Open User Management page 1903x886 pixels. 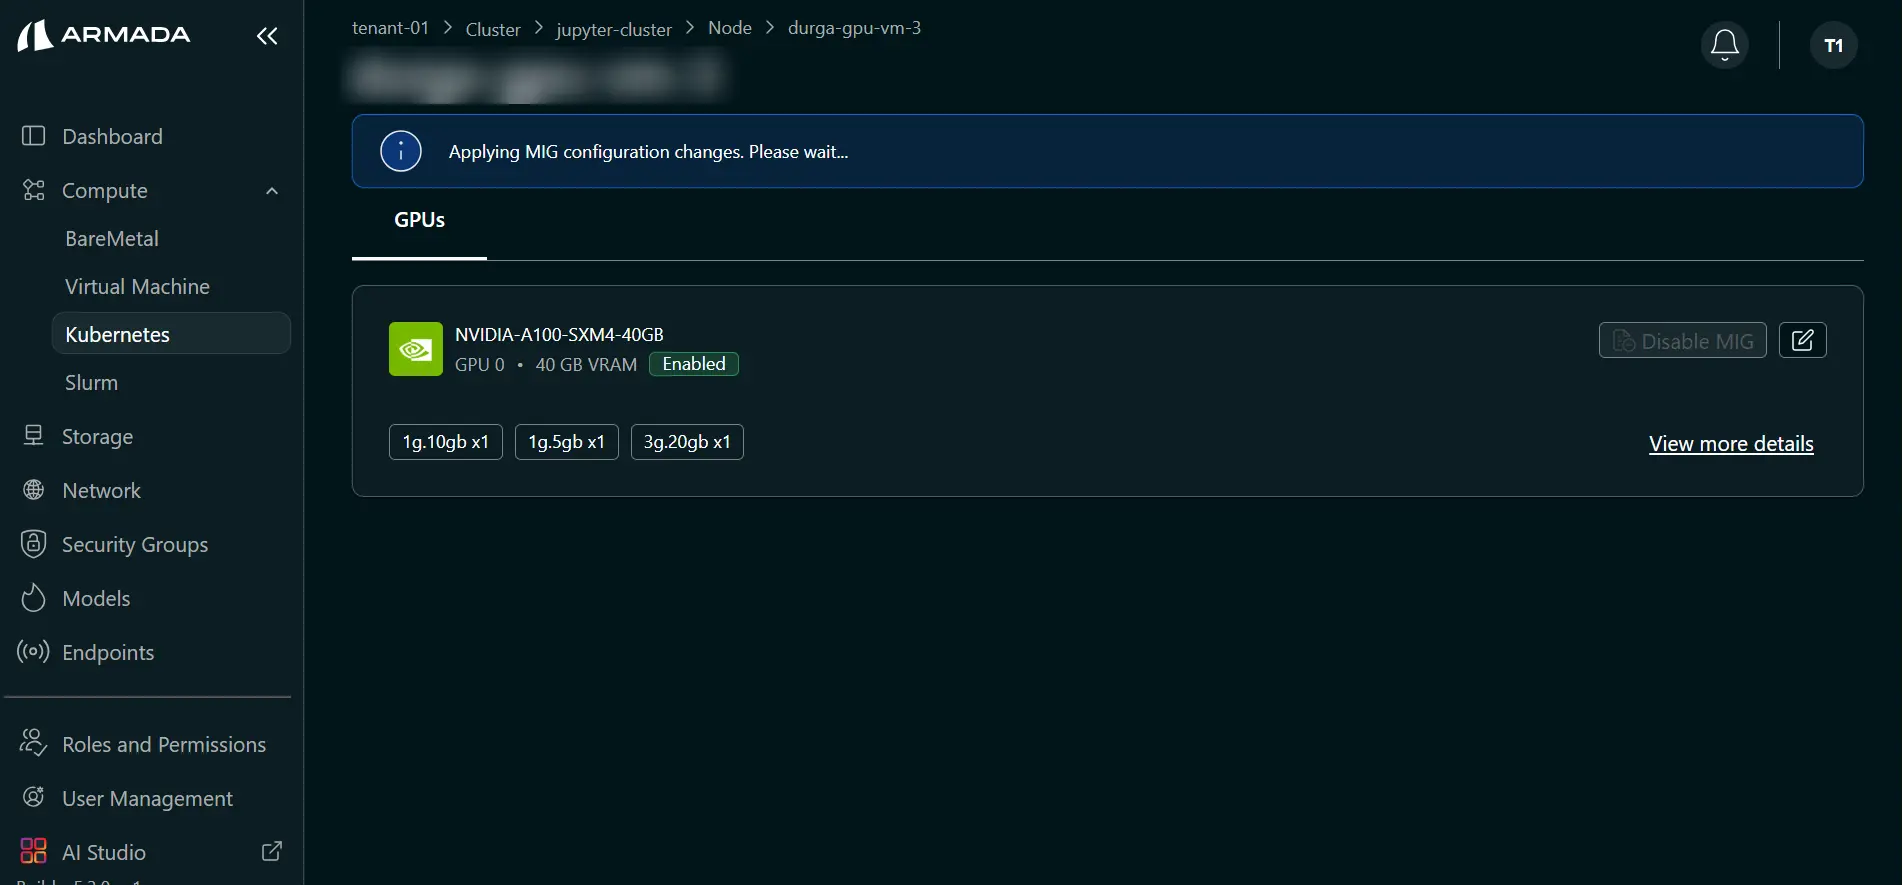pos(147,798)
